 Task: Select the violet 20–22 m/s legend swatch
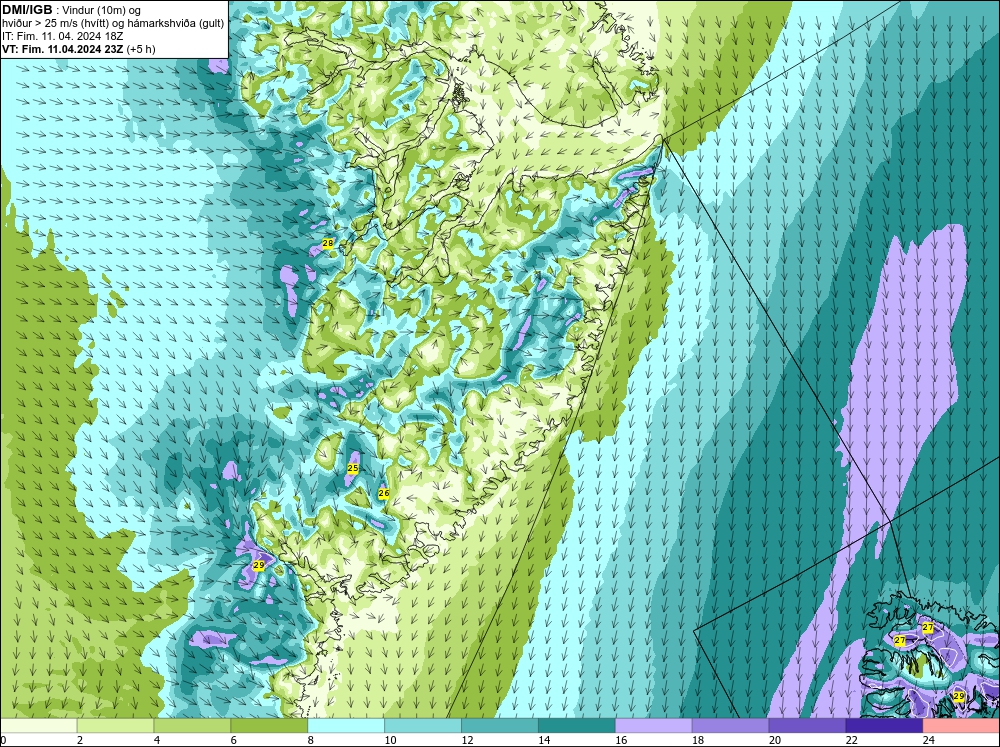(807, 726)
